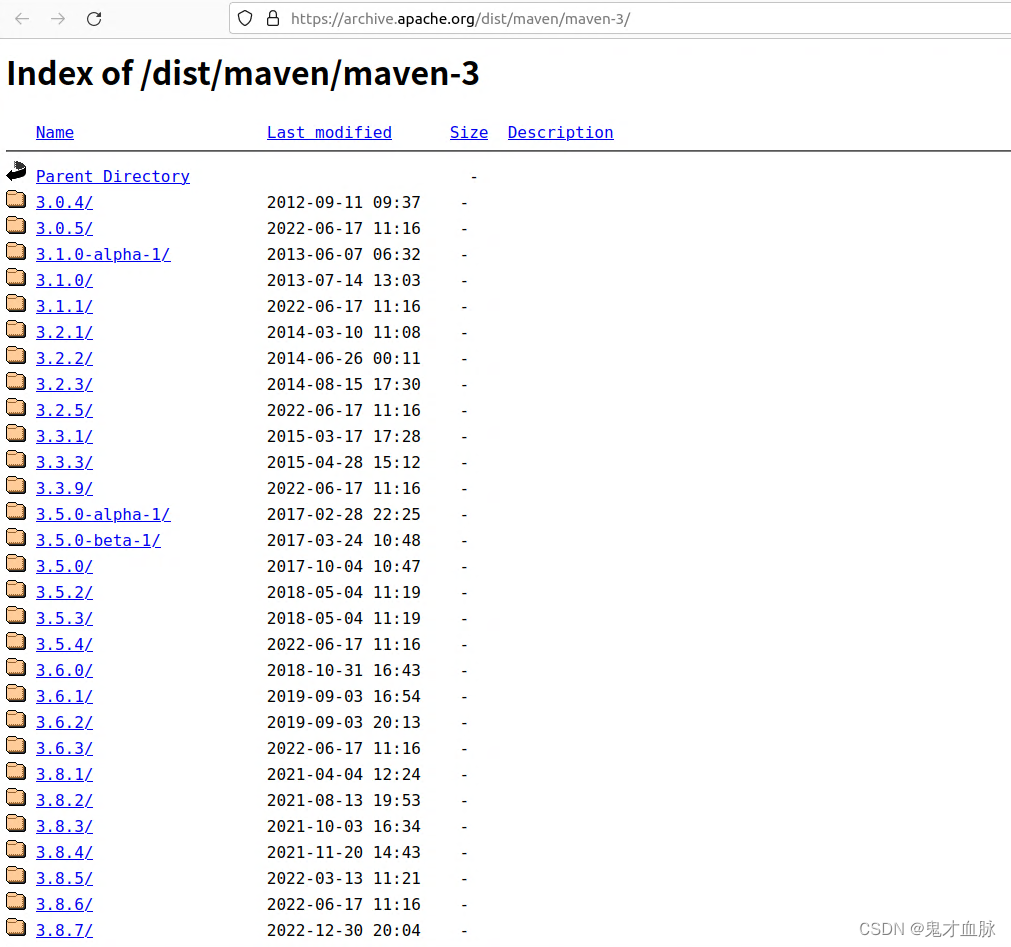Open the 3.8.2/ directory link
This screenshot has width=1011, height=947.
(64, 801)
